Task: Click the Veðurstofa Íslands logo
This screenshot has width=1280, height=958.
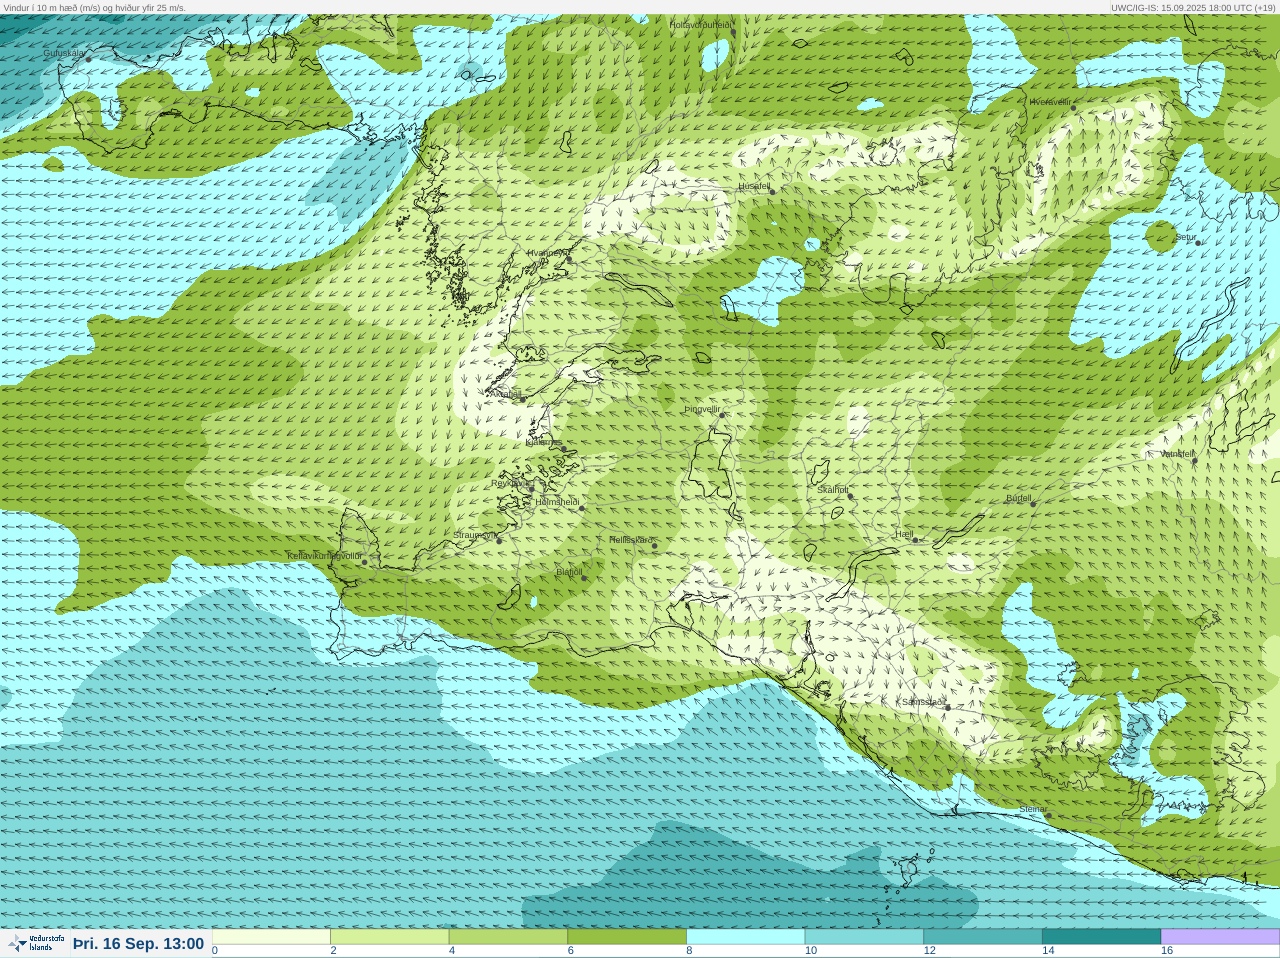Action: (36, 943)
